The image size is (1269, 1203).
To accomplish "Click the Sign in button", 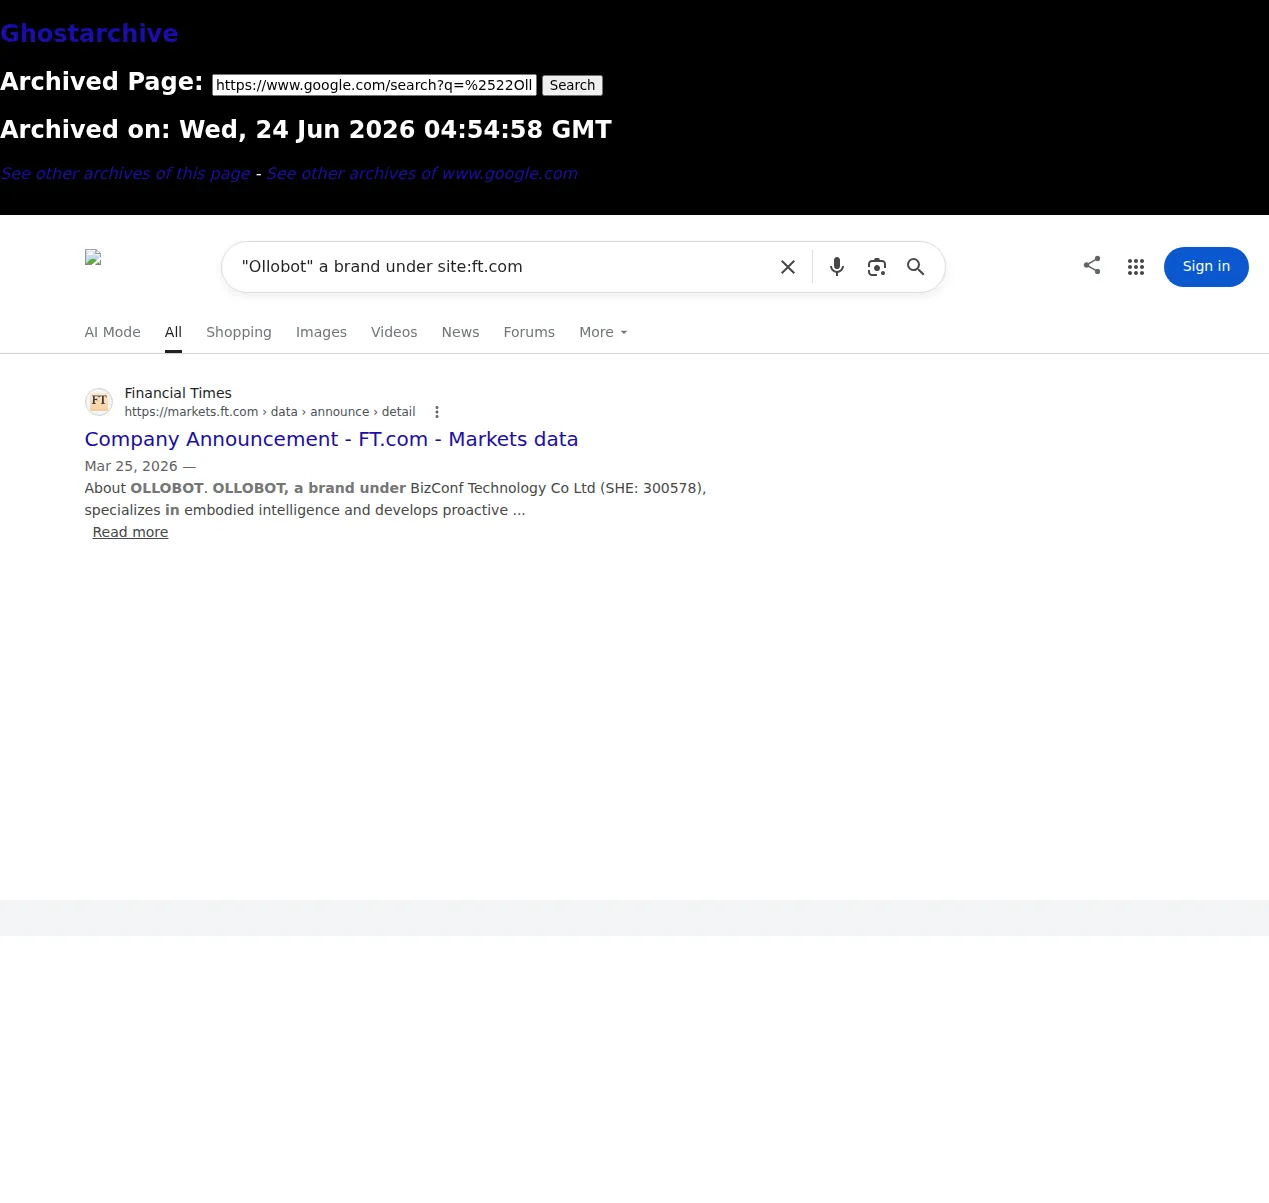I will [1206, 267].
